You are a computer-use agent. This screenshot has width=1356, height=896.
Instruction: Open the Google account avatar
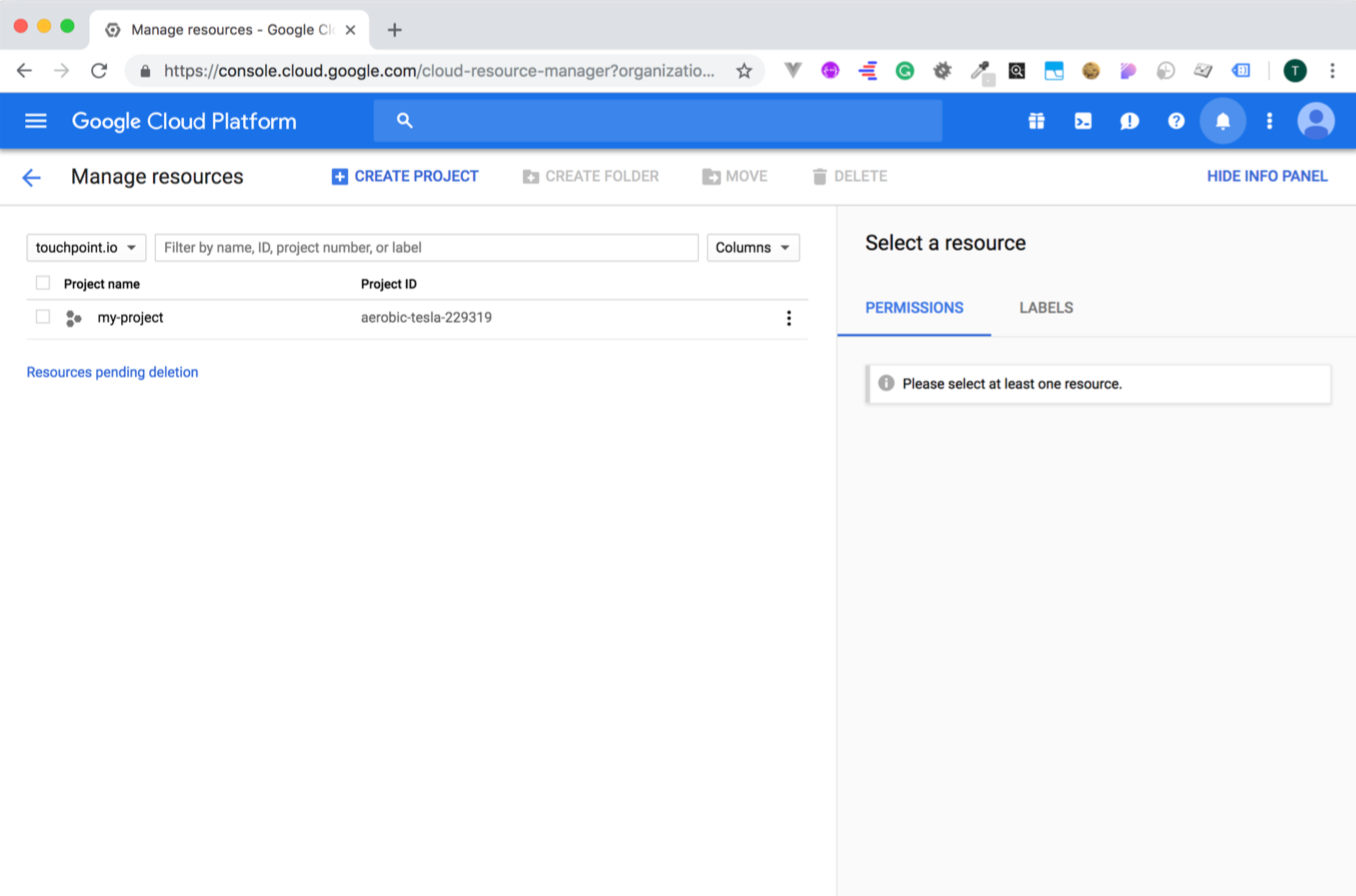click(1316, 121)
